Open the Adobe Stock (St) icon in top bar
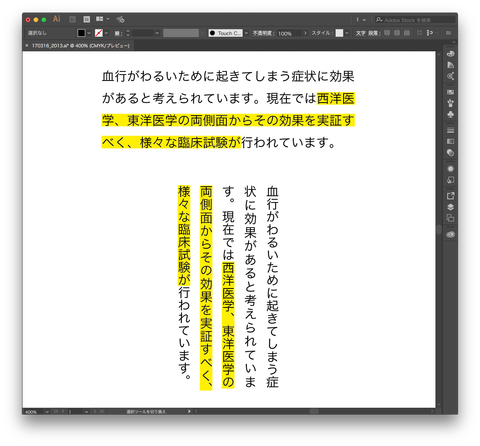Viewport: 480px width, 446px height. (86, 19)
